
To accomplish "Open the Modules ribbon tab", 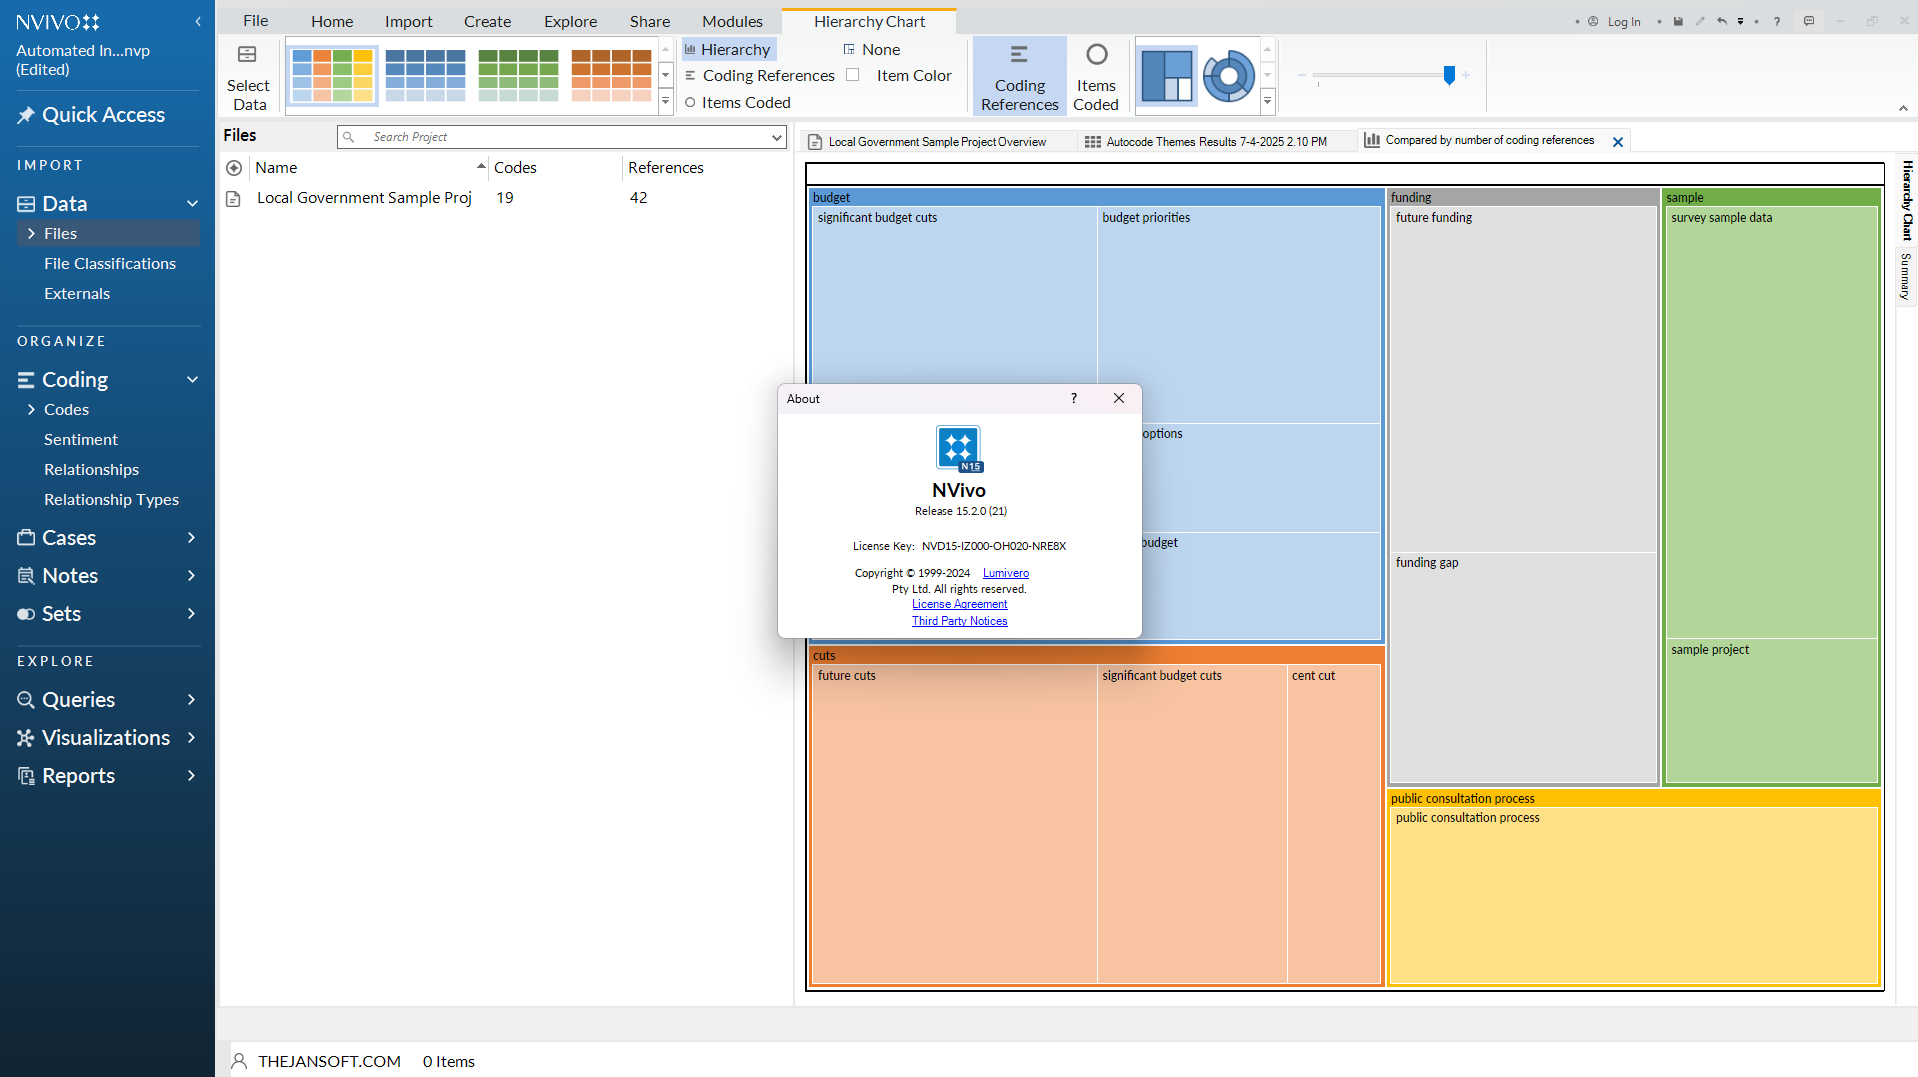I will coord(732,21).
